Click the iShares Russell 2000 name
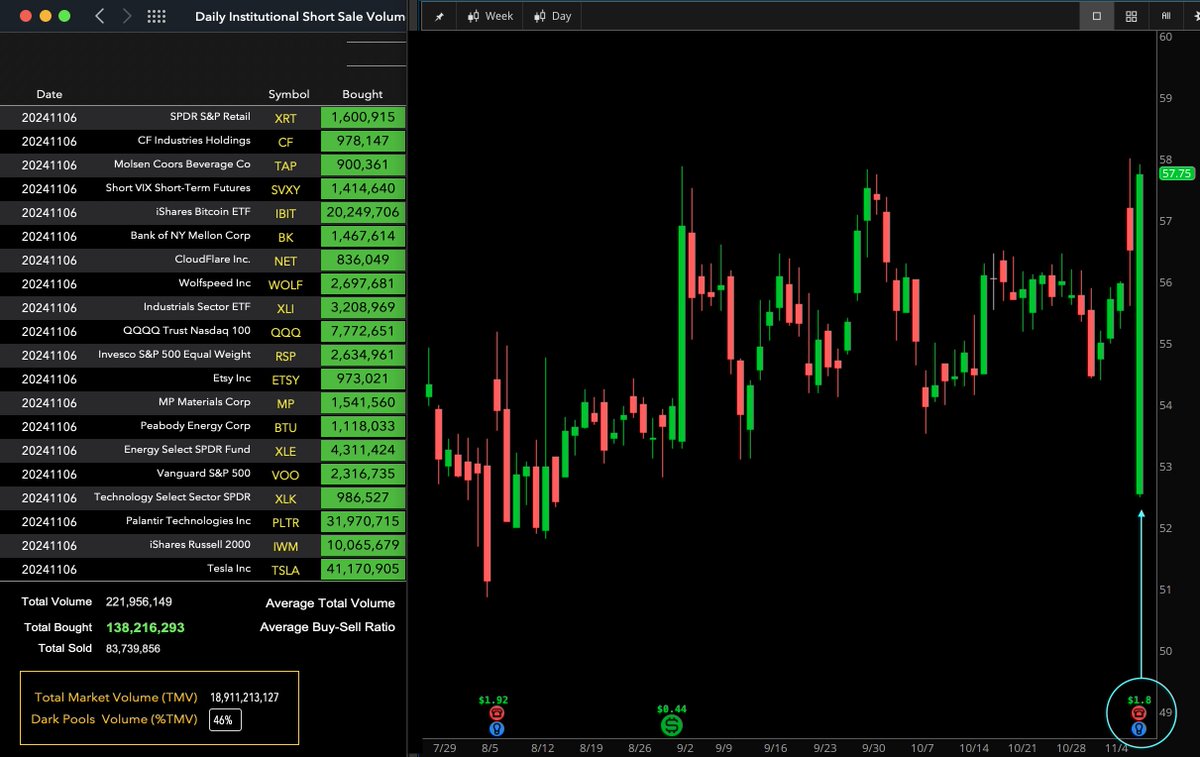Viewport: 1200px width, 757px height. tap(200, 545)
